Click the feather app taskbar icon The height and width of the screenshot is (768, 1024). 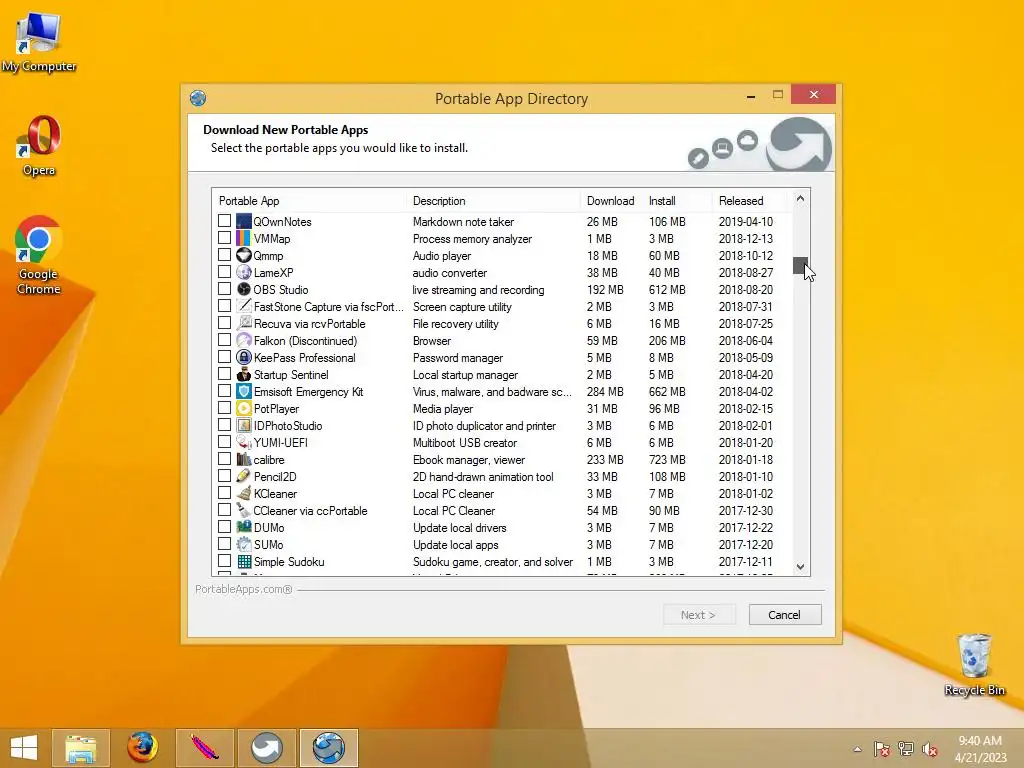204,748
